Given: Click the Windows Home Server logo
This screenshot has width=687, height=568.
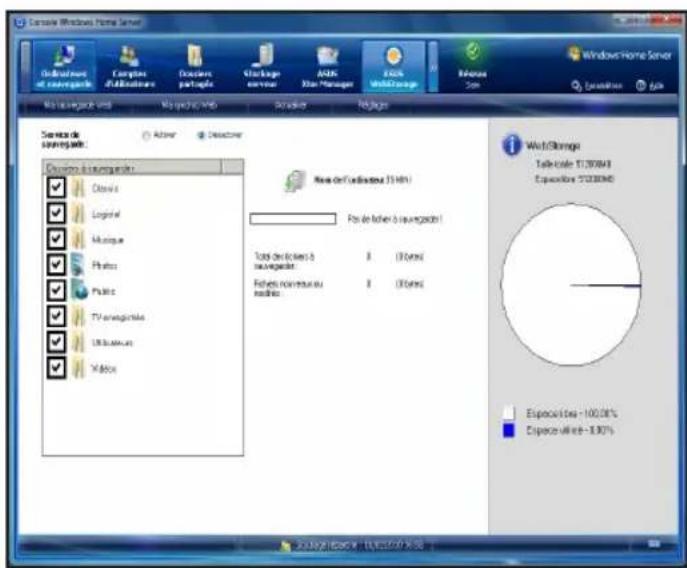Looking at the screenshot, I should (x=619, y=55).
